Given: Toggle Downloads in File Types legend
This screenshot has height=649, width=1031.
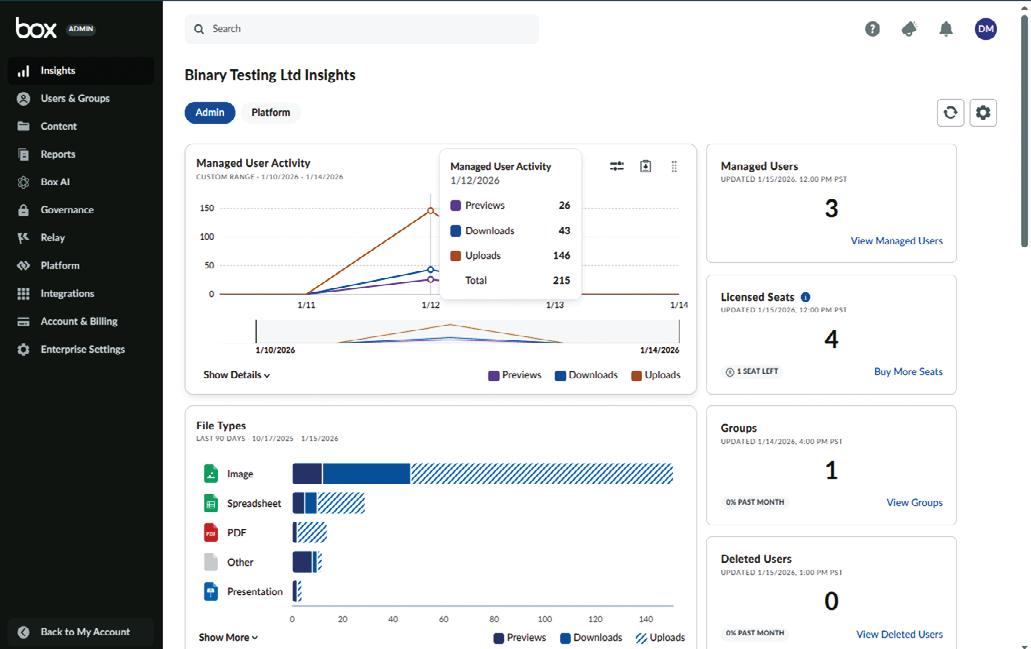Looking at the screenshot, I should click(590, 638).
